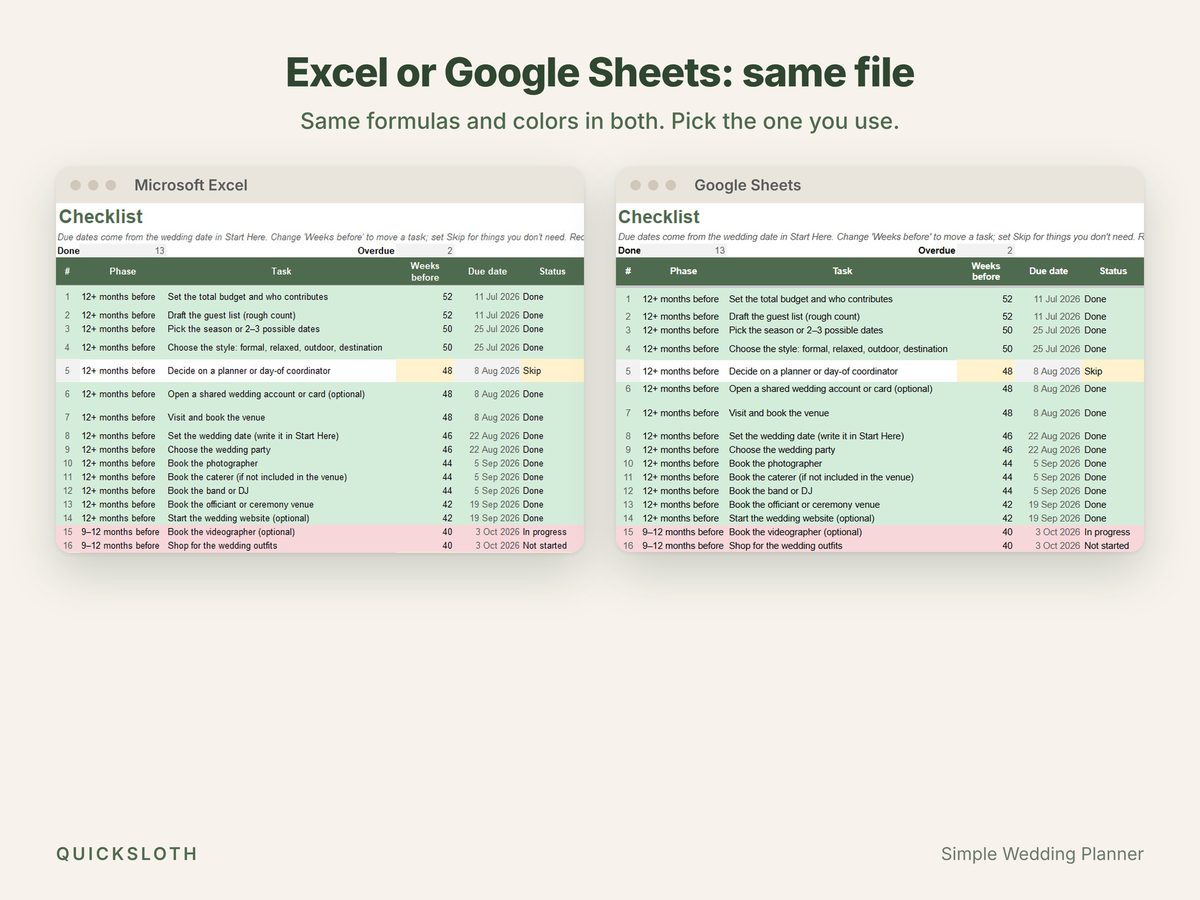Select 'Visit and book the venue' in Google Sheets
The image size is (1200, 900).
778,413
